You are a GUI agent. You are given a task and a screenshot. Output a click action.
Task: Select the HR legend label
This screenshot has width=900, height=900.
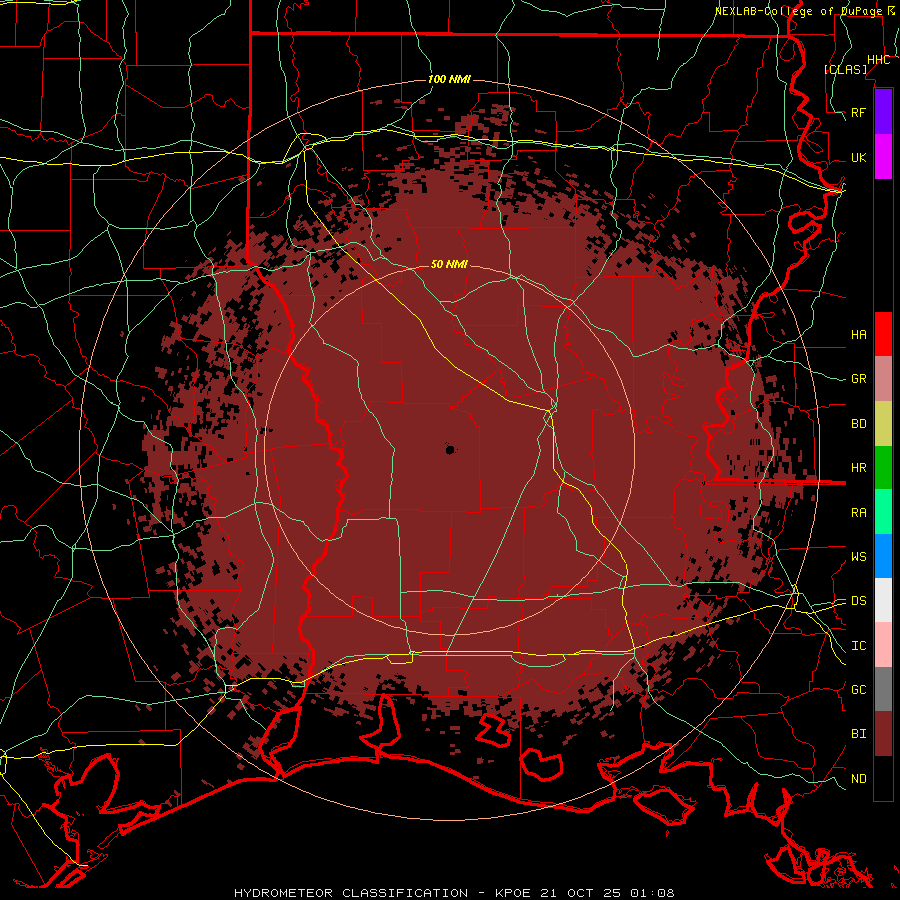tap(858, 468)
